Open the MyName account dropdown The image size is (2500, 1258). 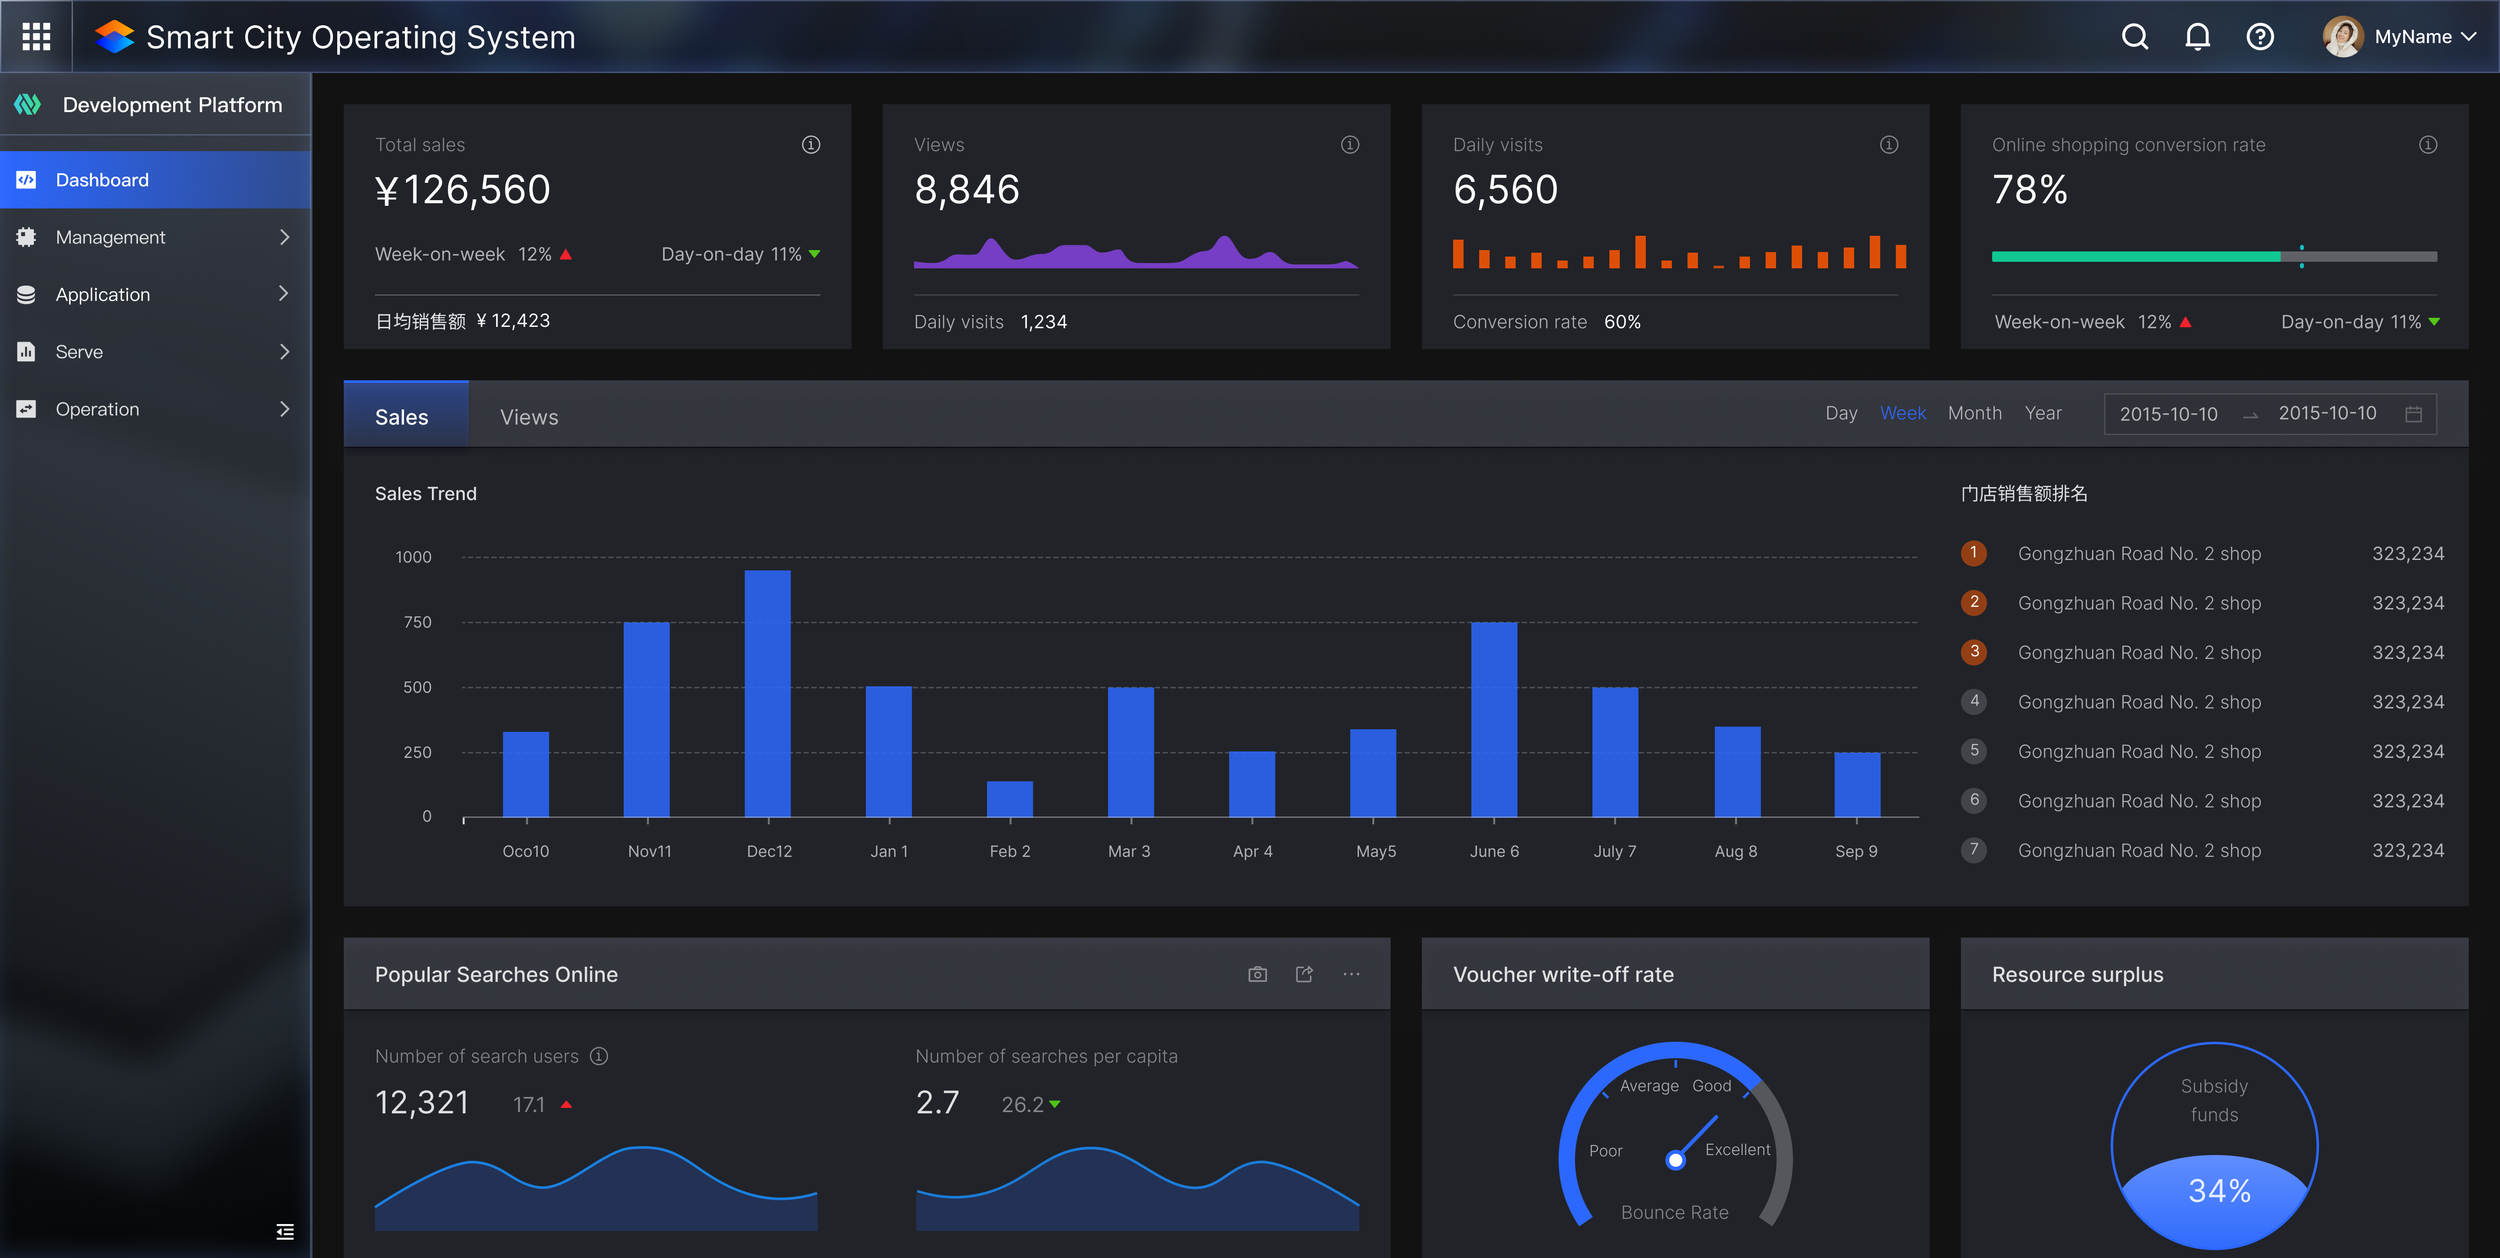(x=2411, y=37)
